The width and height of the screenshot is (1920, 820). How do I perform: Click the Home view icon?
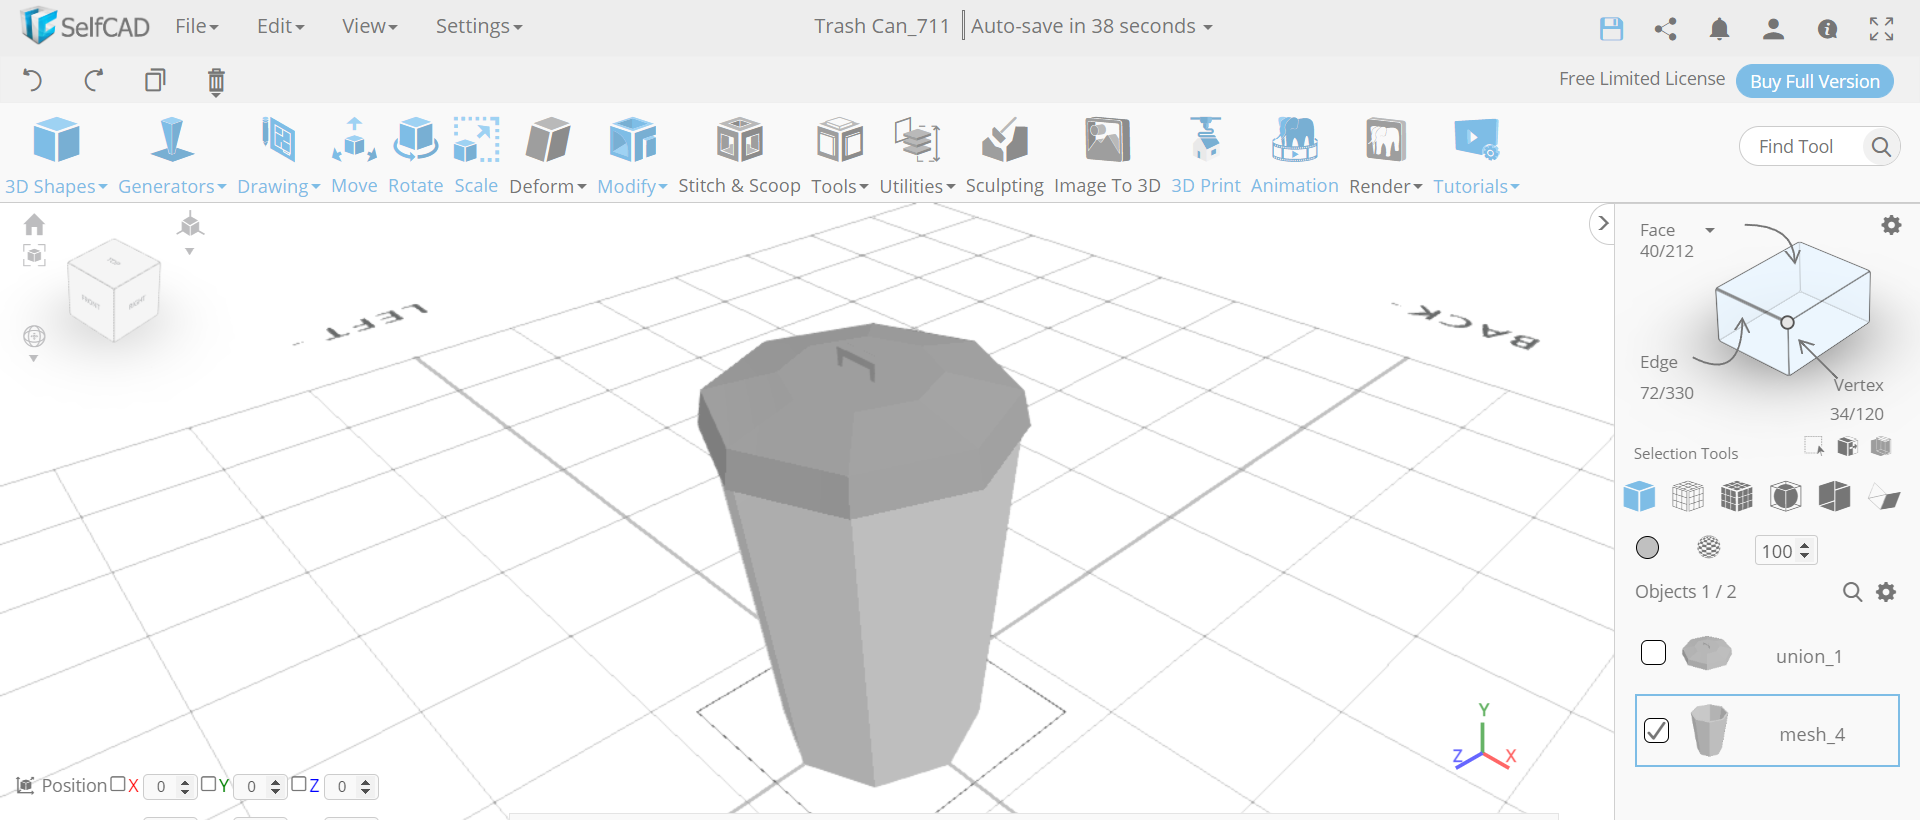tap(34, 224)
